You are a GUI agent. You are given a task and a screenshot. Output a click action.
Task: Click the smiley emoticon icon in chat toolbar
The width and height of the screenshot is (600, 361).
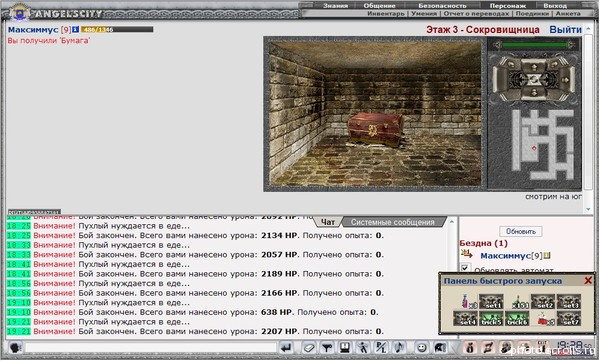421,348
